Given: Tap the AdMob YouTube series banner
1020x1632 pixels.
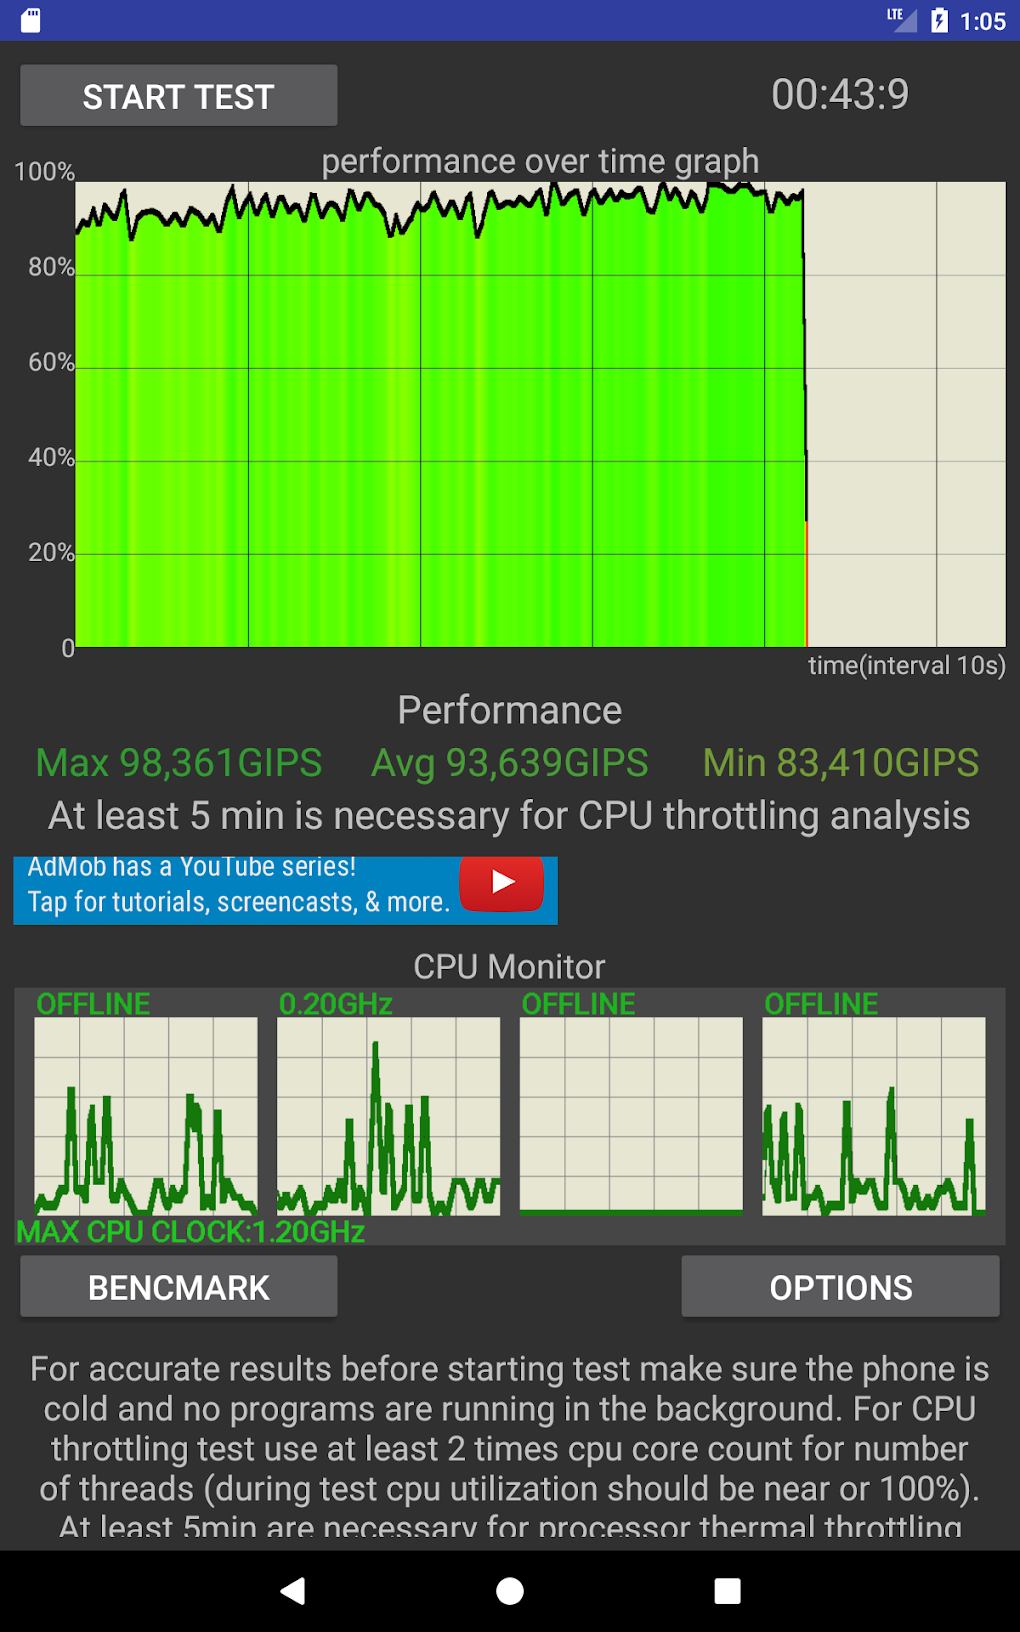Looking at the screenshot, I should (240, 890).
